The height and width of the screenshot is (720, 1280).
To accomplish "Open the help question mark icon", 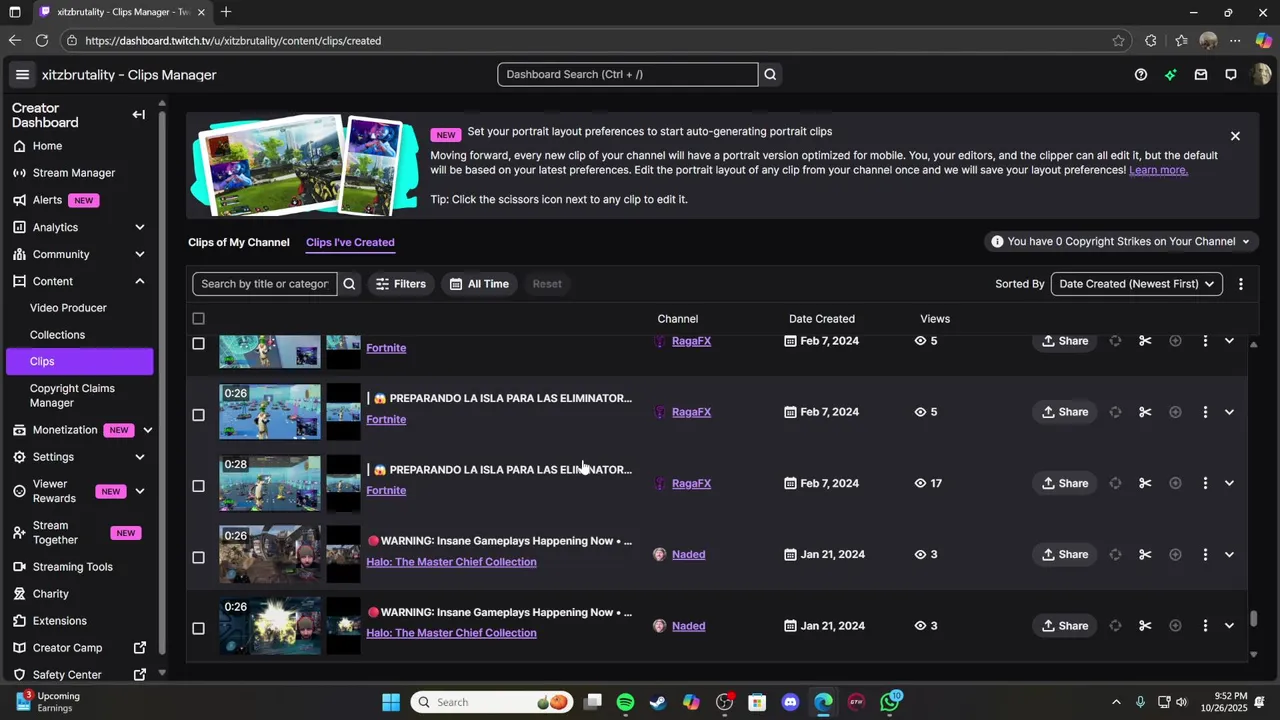I will click(x=1141, y=75).
